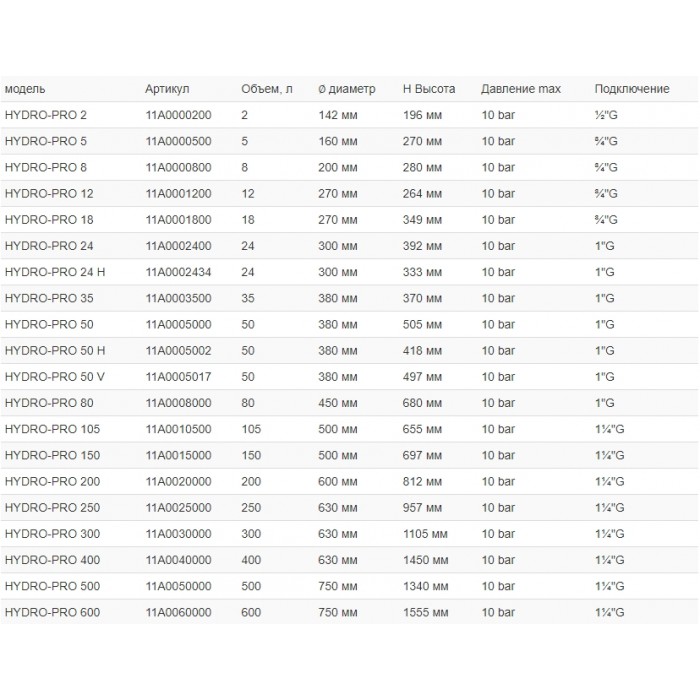
Task: Click the height value '1450 мм'
Action: click(x=425, y=560)
